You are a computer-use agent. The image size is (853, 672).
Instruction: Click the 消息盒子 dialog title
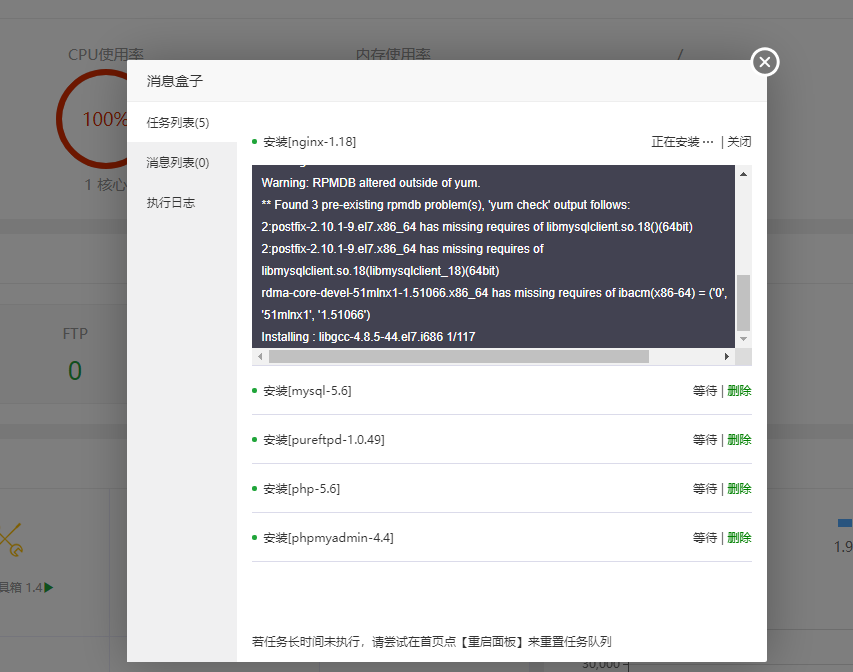click(x=175, y=81)
